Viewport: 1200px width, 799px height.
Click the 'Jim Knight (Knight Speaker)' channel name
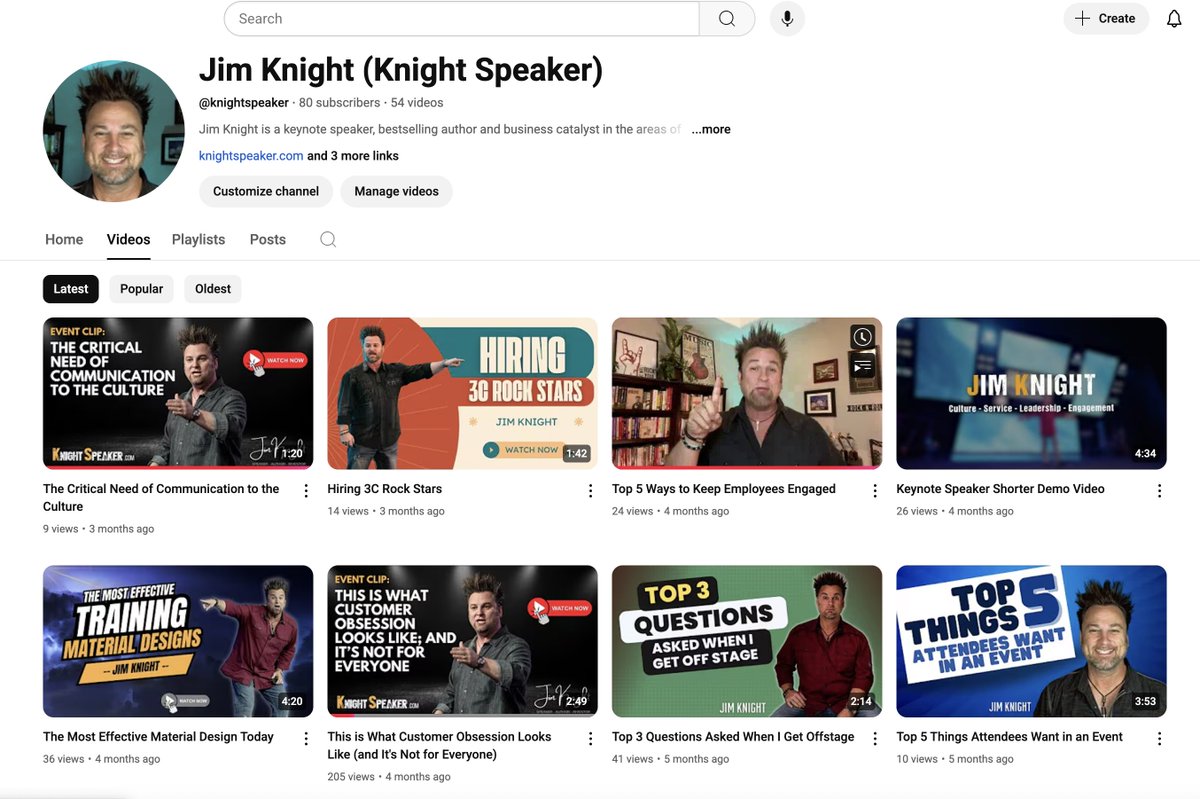coord(401,70)
